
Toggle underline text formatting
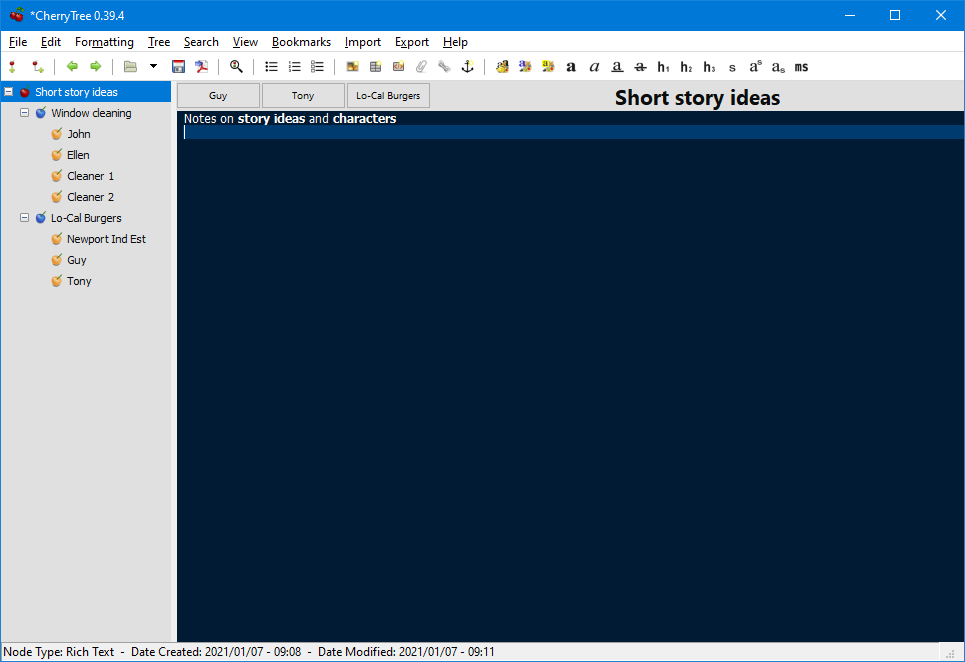[617, 66]
